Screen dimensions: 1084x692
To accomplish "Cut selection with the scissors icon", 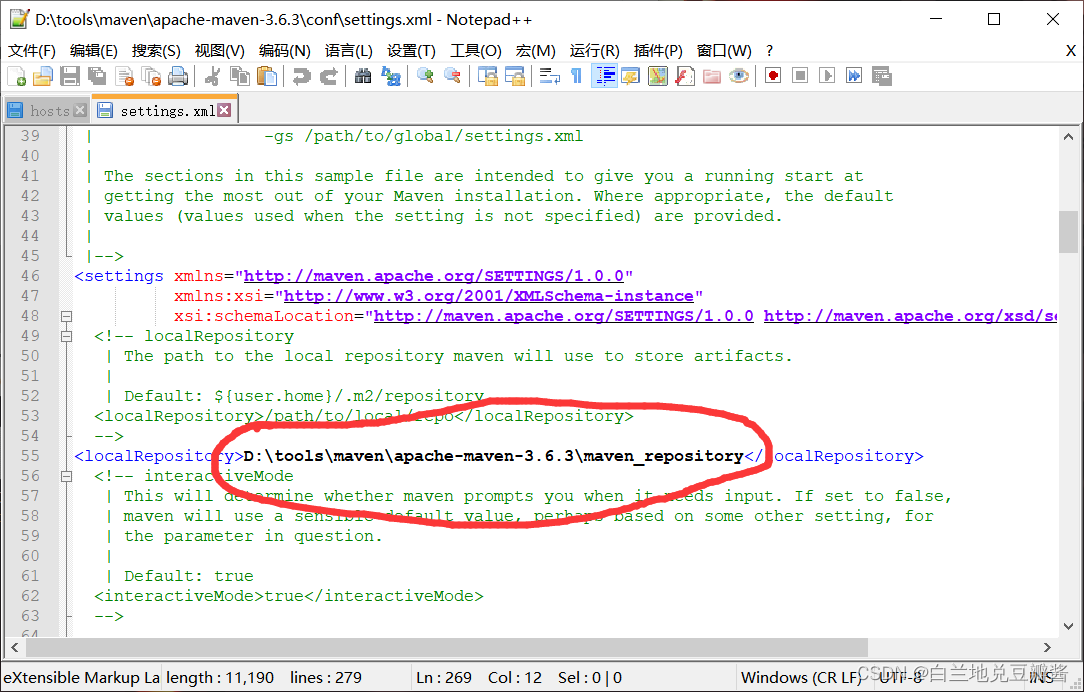I will click(x=213, y=76).
